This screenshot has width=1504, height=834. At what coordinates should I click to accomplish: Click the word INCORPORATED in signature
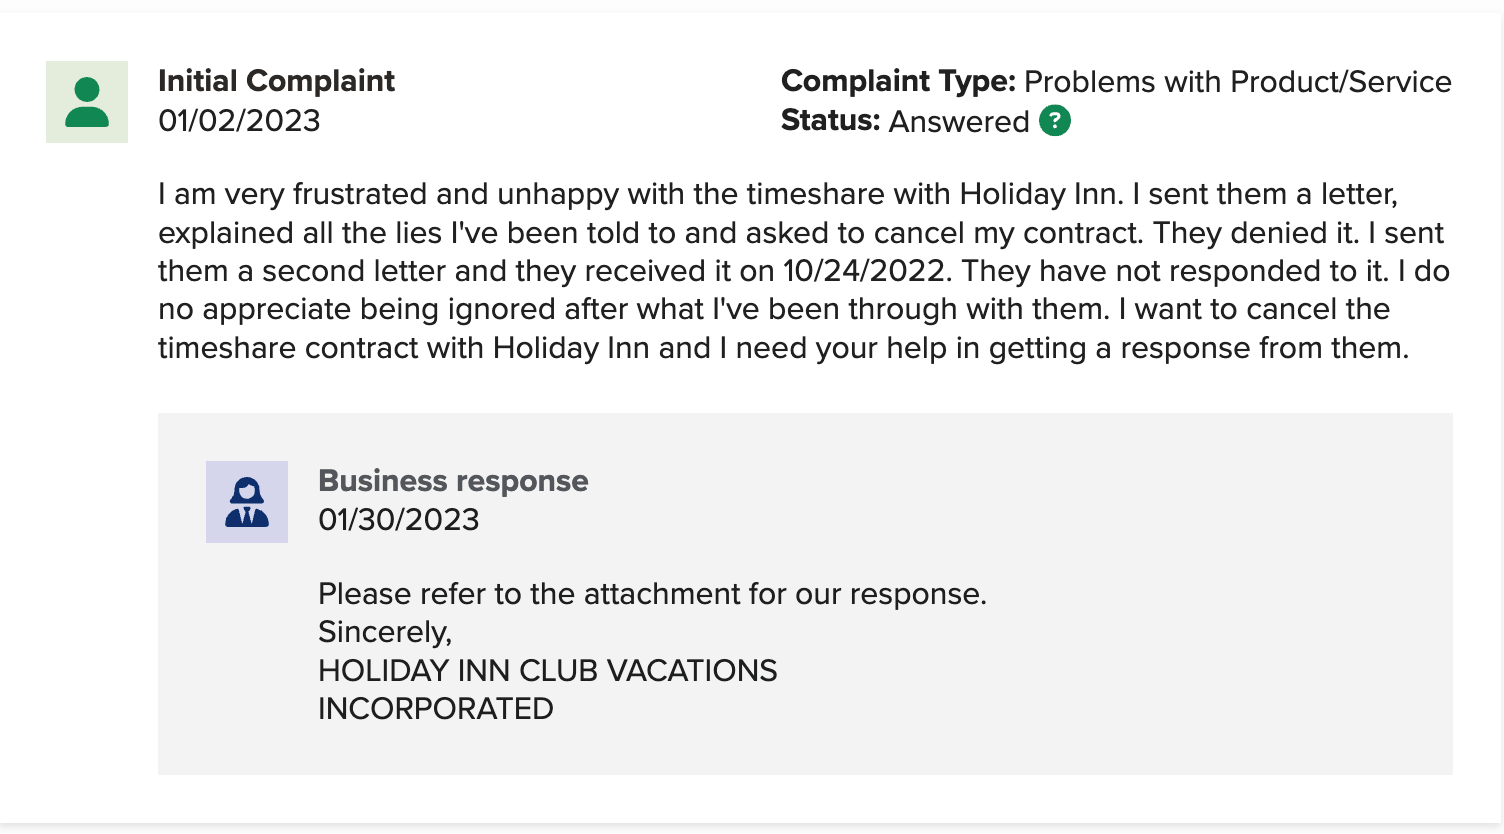[435, 709]
